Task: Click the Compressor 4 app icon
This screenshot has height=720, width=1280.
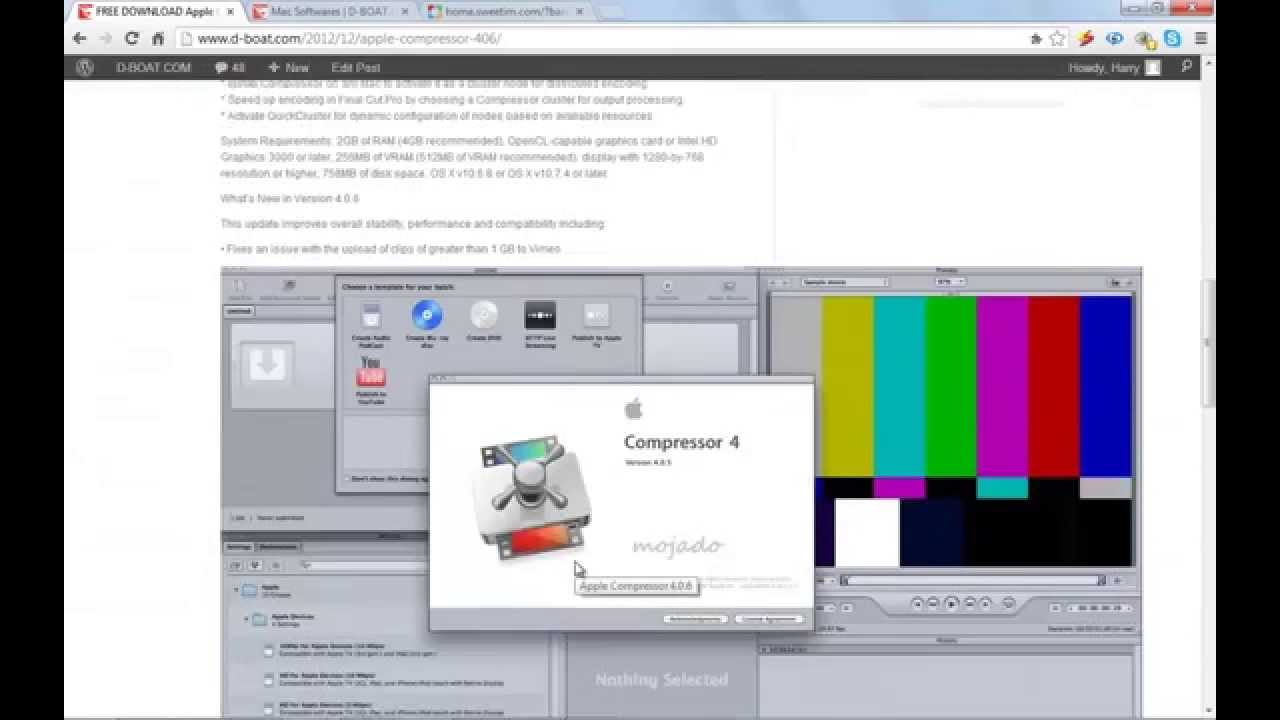Action: pyautogui.click(x=532, y=496)
